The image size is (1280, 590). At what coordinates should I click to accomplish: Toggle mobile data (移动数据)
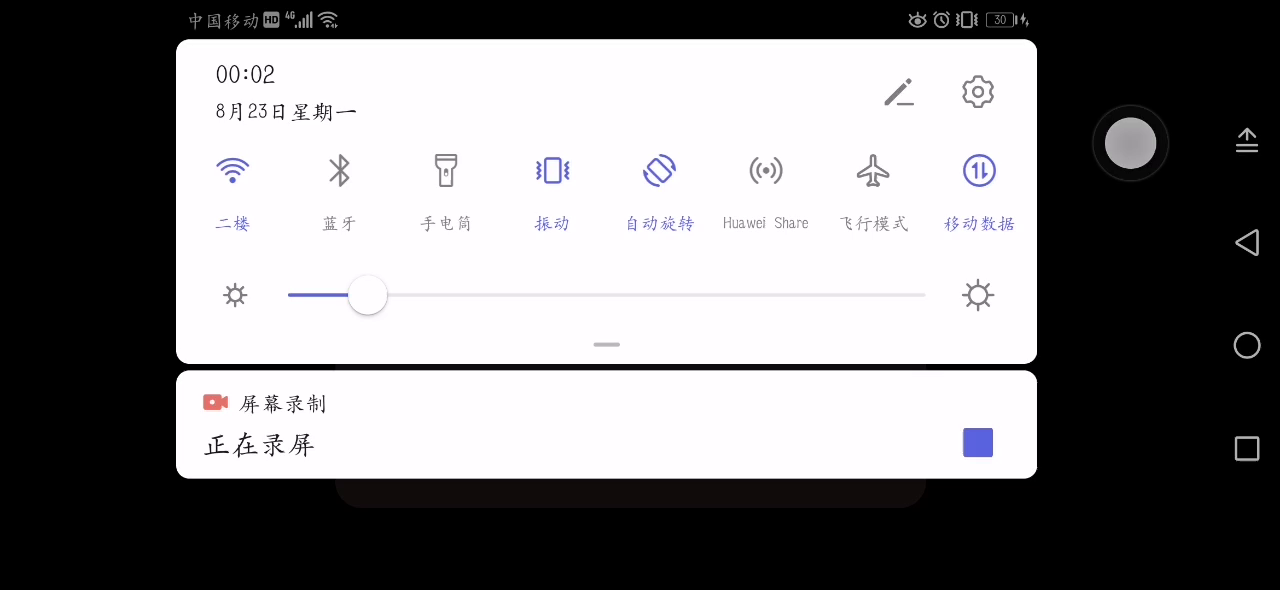click(x=979, y=171)
